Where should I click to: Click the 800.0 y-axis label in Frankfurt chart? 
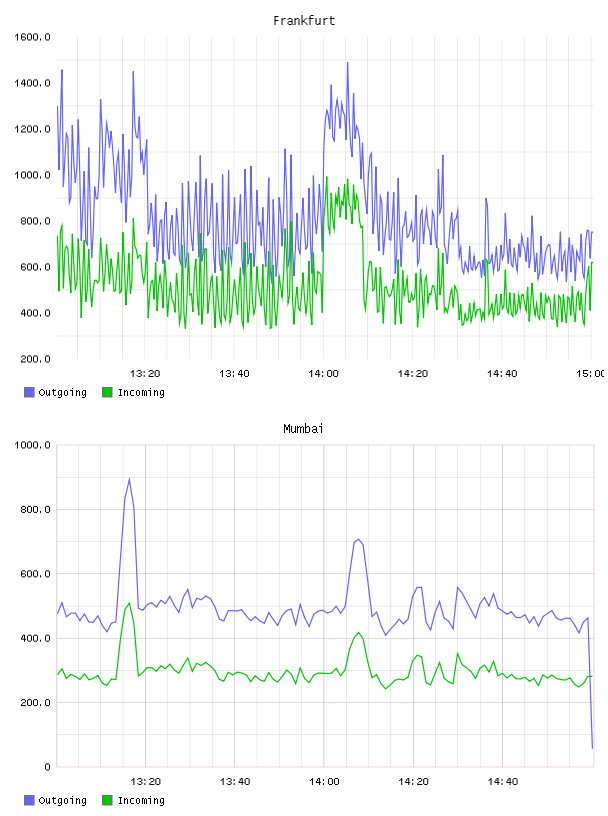[x=35, y=221]
